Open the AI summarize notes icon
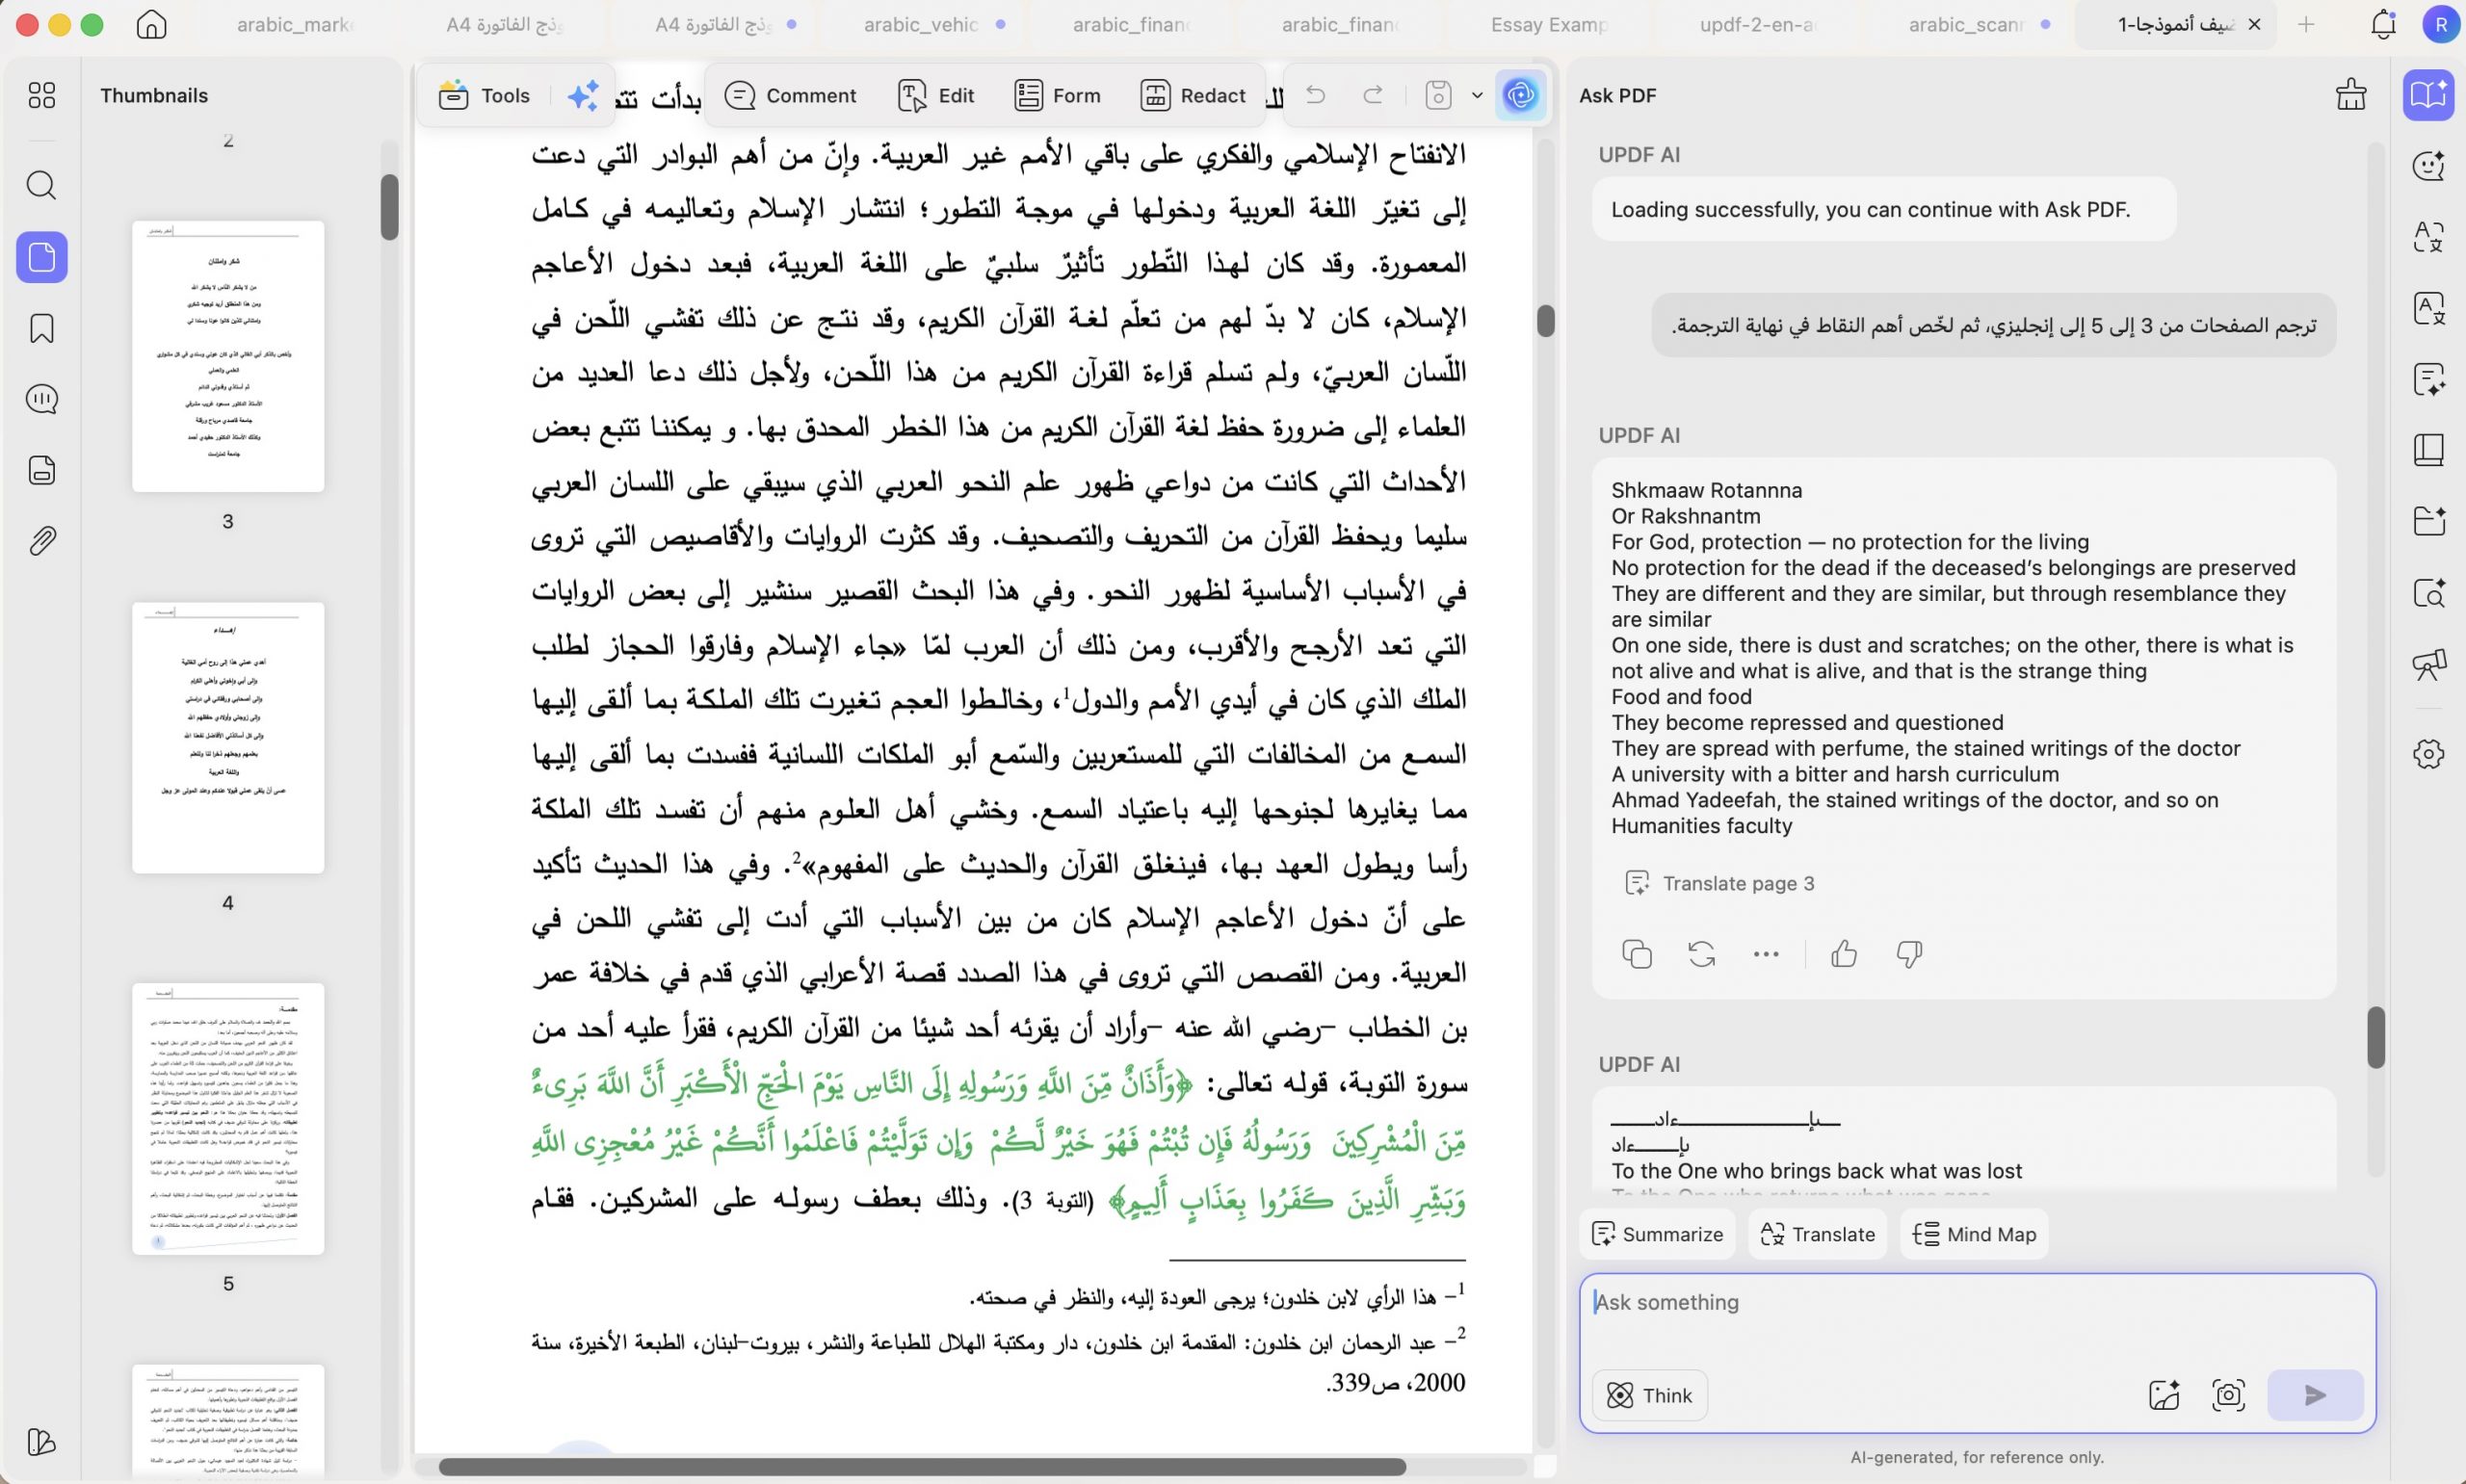The image size is (2466, 1484). pos(2429,379)
